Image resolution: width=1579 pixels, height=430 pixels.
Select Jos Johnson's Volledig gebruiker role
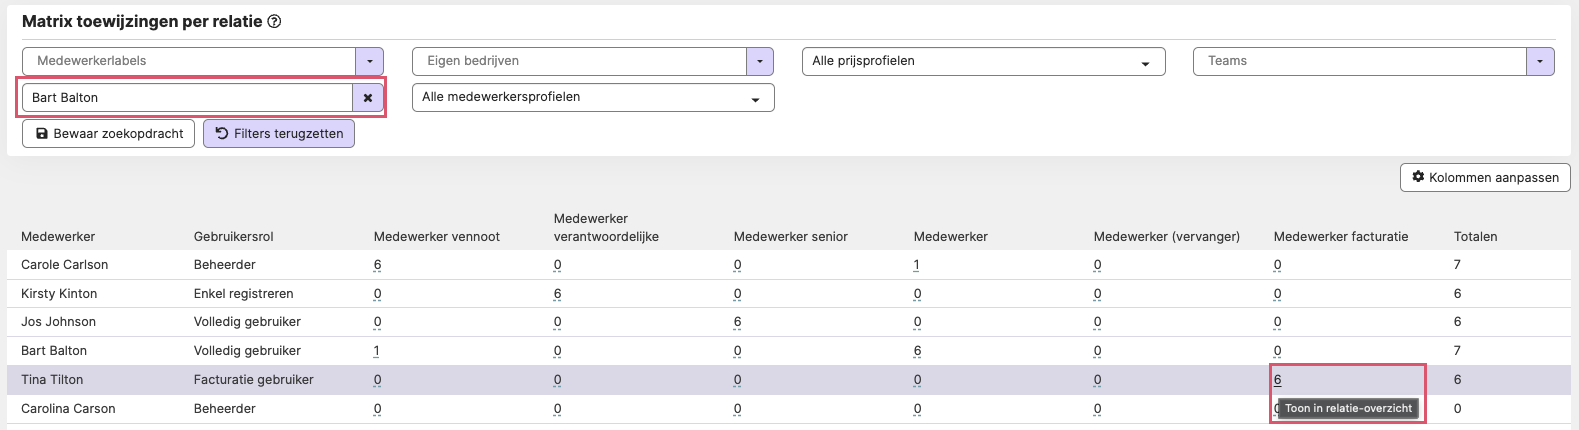point(247,322)
